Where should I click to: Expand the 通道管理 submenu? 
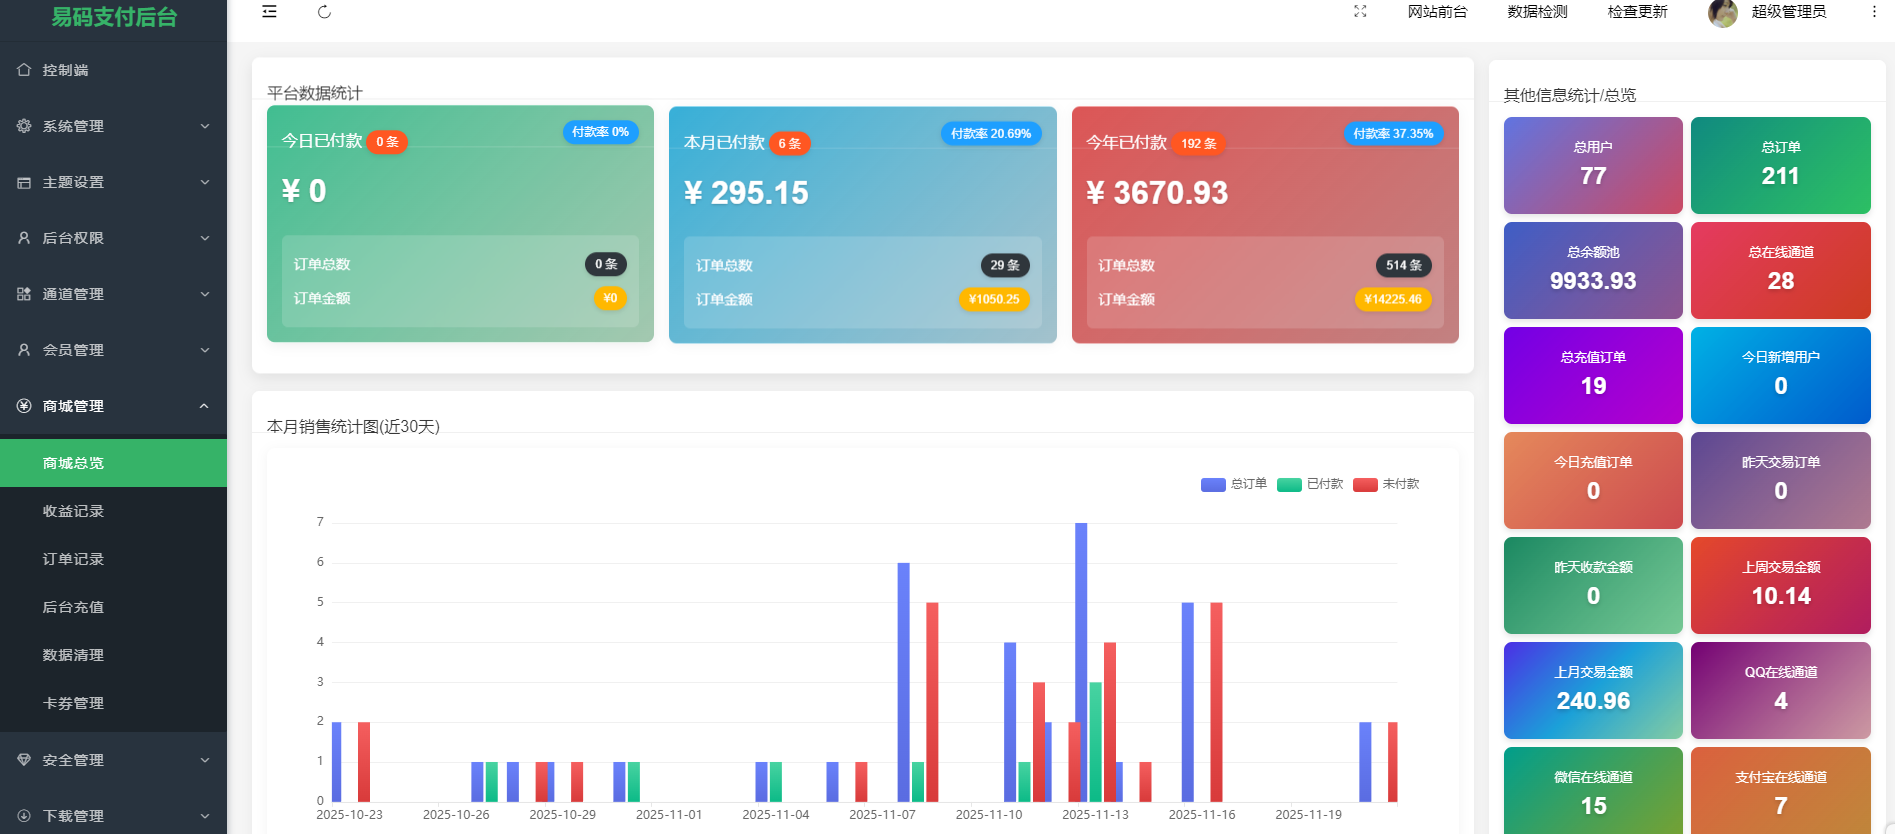tap(113, 294)
